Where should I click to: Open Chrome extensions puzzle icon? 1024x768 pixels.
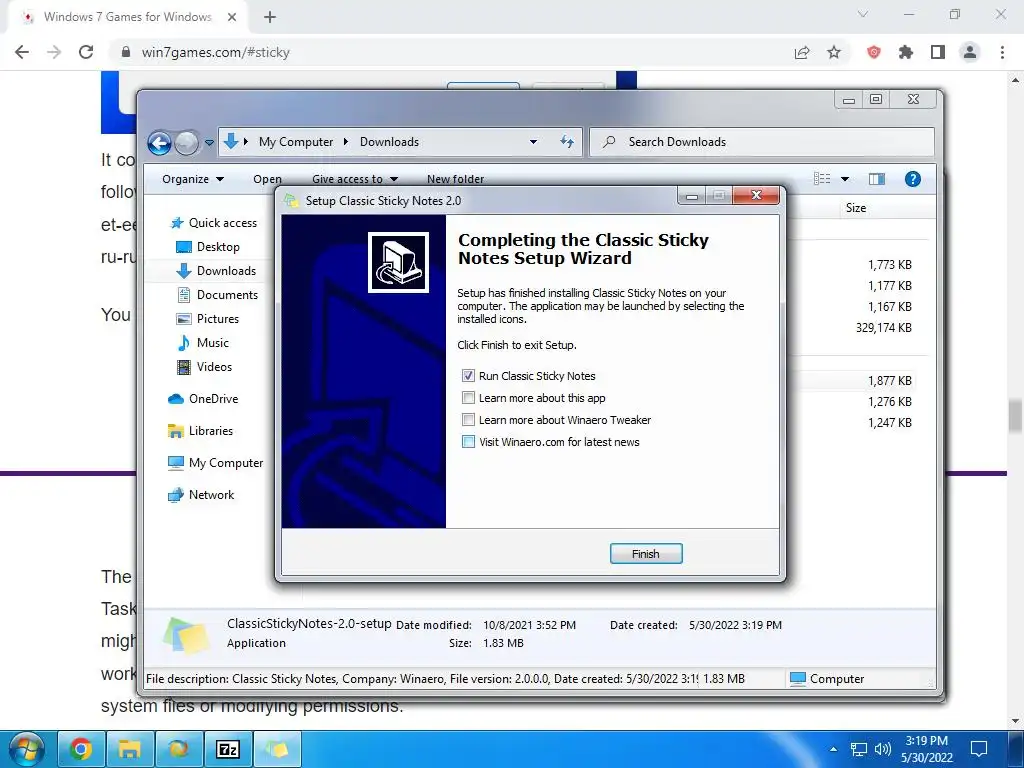point(906,52)
